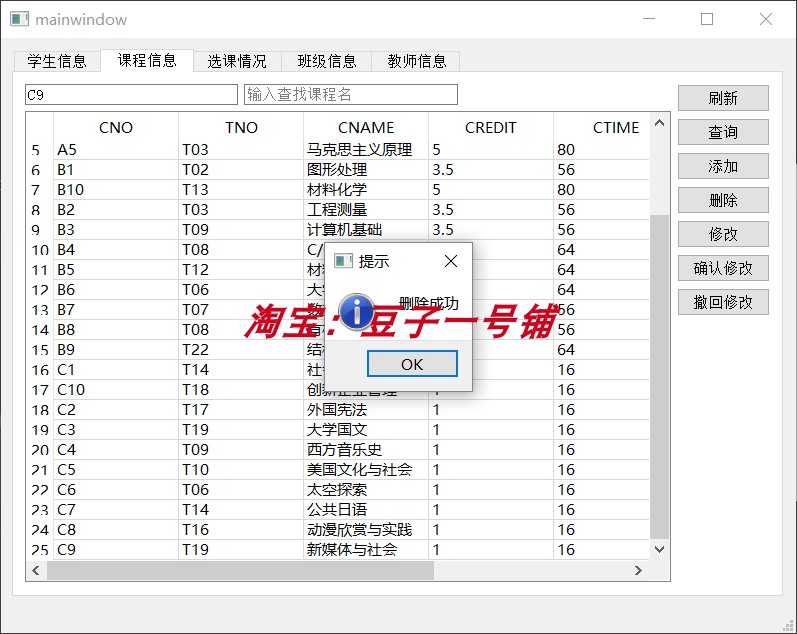The width and height of the screenshot is (797, 634).
Task: Click the 确认修改 button
Action: (723, 268)
